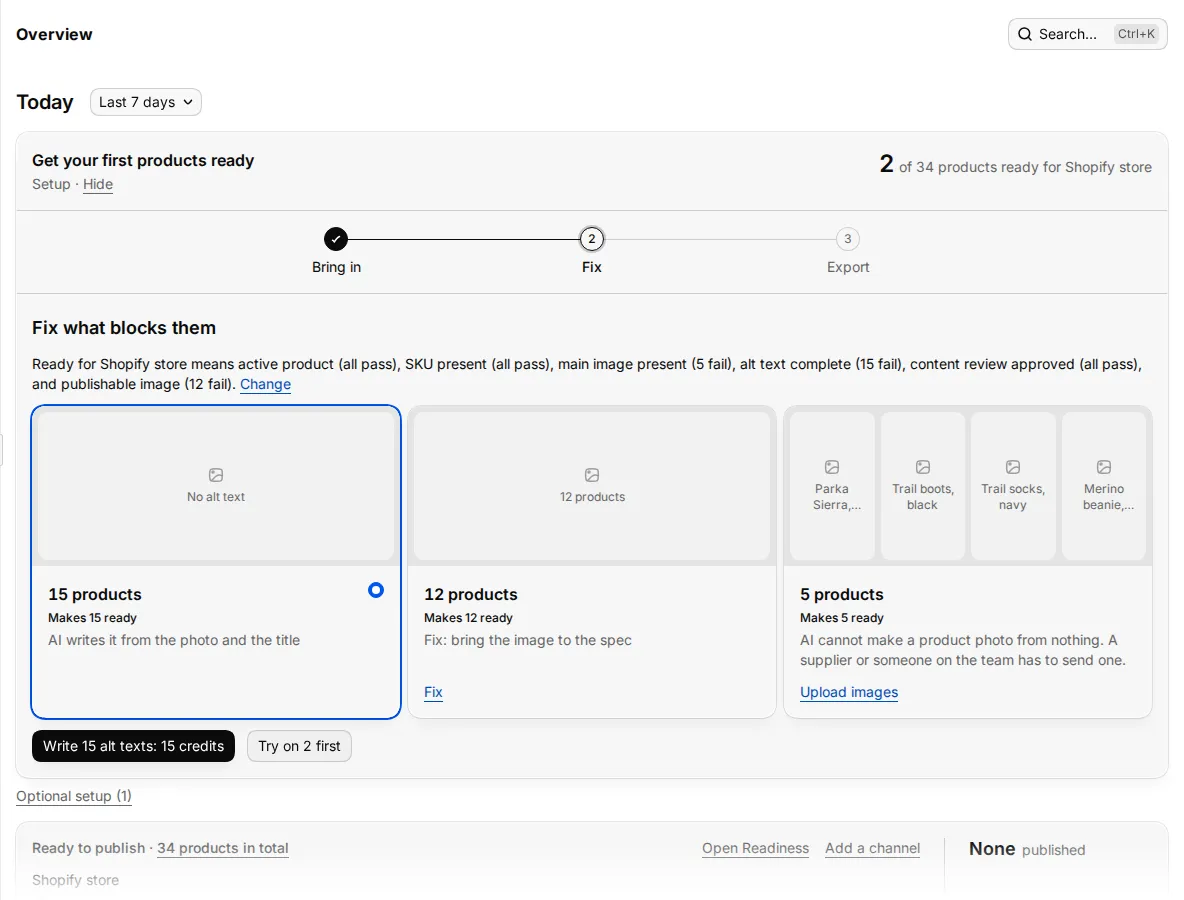This screenshot has width=1184, height=900.
Task: Hide the setup panel
Action: [x=98, y=184]
